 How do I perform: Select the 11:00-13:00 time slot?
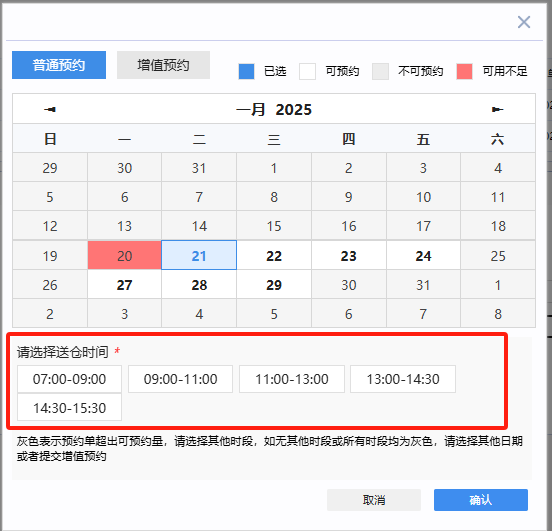292,379
